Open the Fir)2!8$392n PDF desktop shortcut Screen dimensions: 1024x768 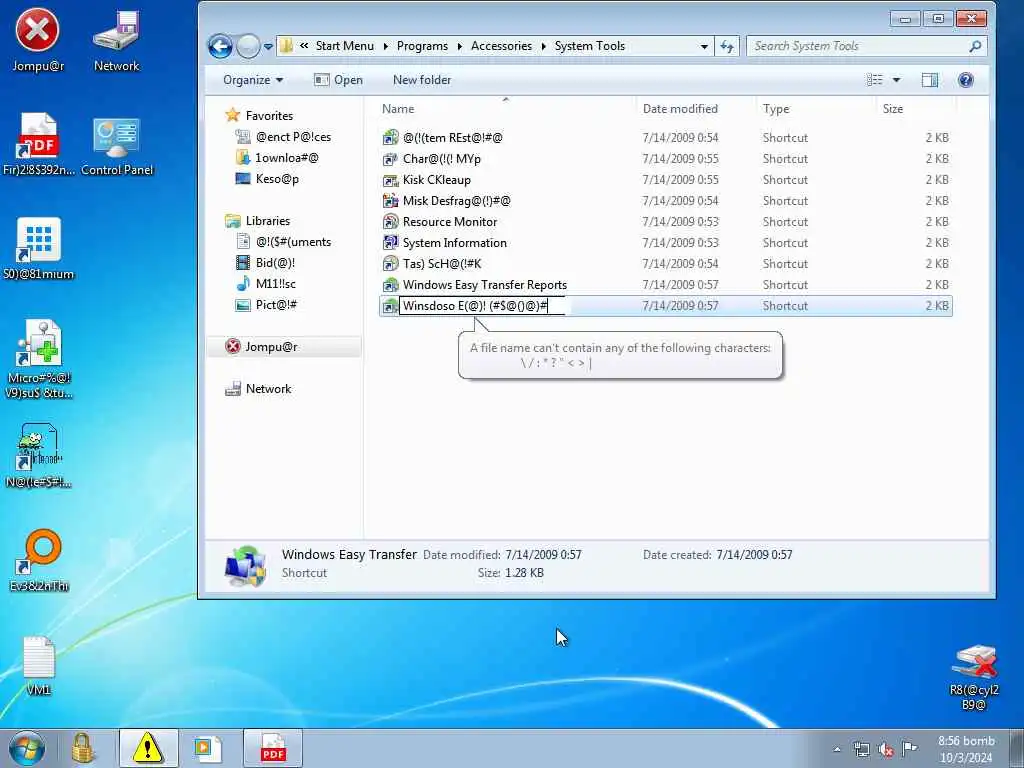(x=39, y=145)
